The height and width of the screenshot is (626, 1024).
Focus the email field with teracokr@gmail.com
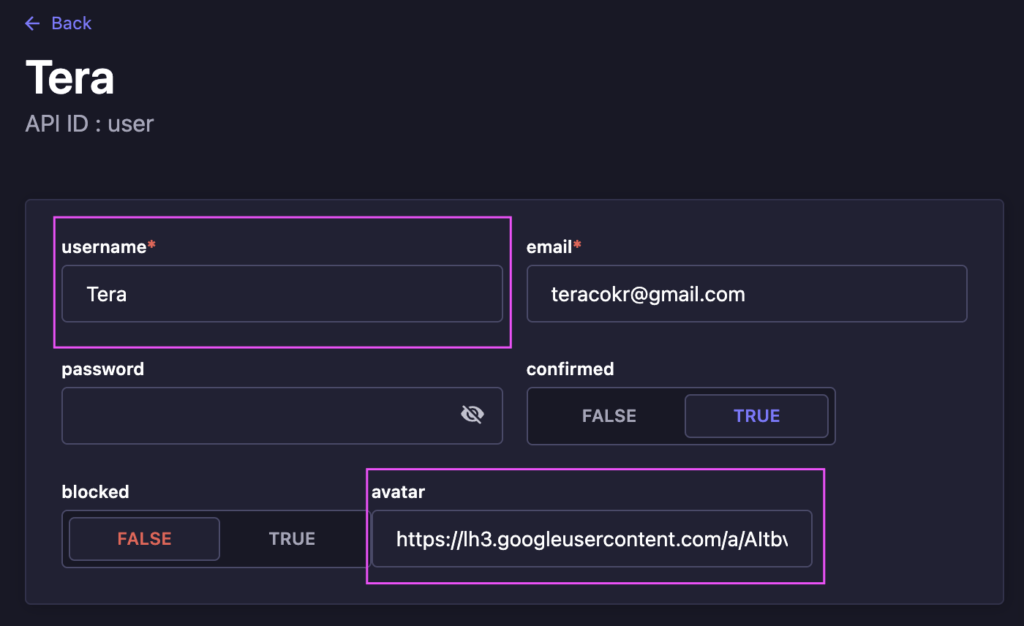point(746,294)
